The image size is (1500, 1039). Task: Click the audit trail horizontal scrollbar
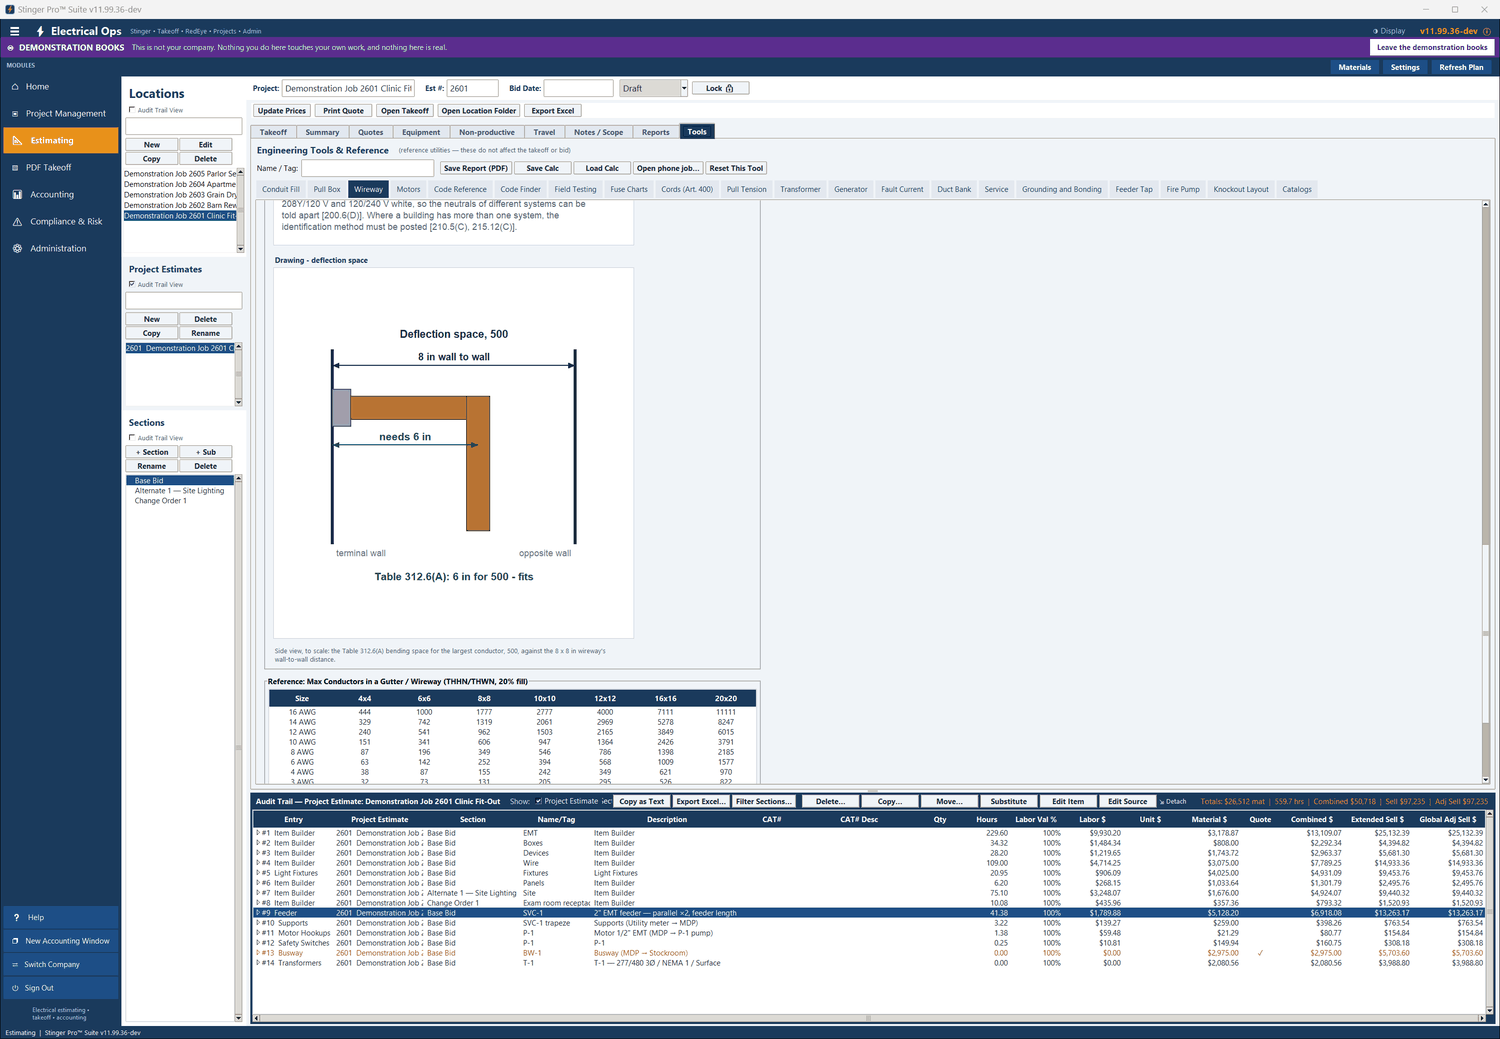868,1018
